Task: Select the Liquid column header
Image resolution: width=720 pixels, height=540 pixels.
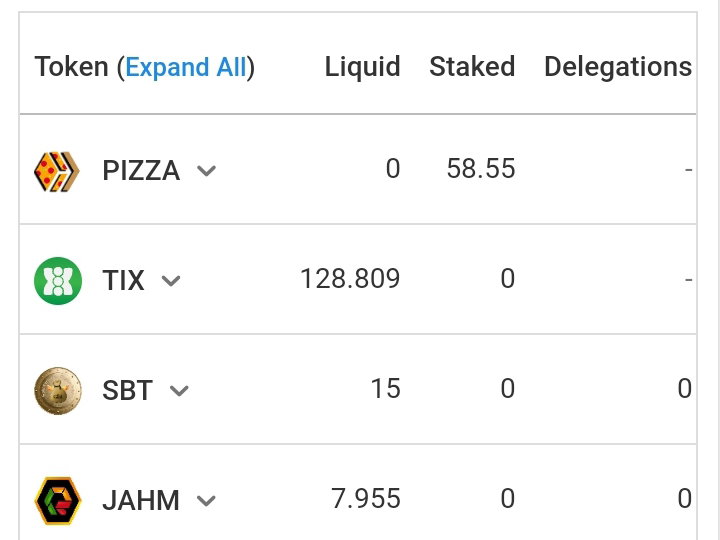Action: [x=362, y=67]
